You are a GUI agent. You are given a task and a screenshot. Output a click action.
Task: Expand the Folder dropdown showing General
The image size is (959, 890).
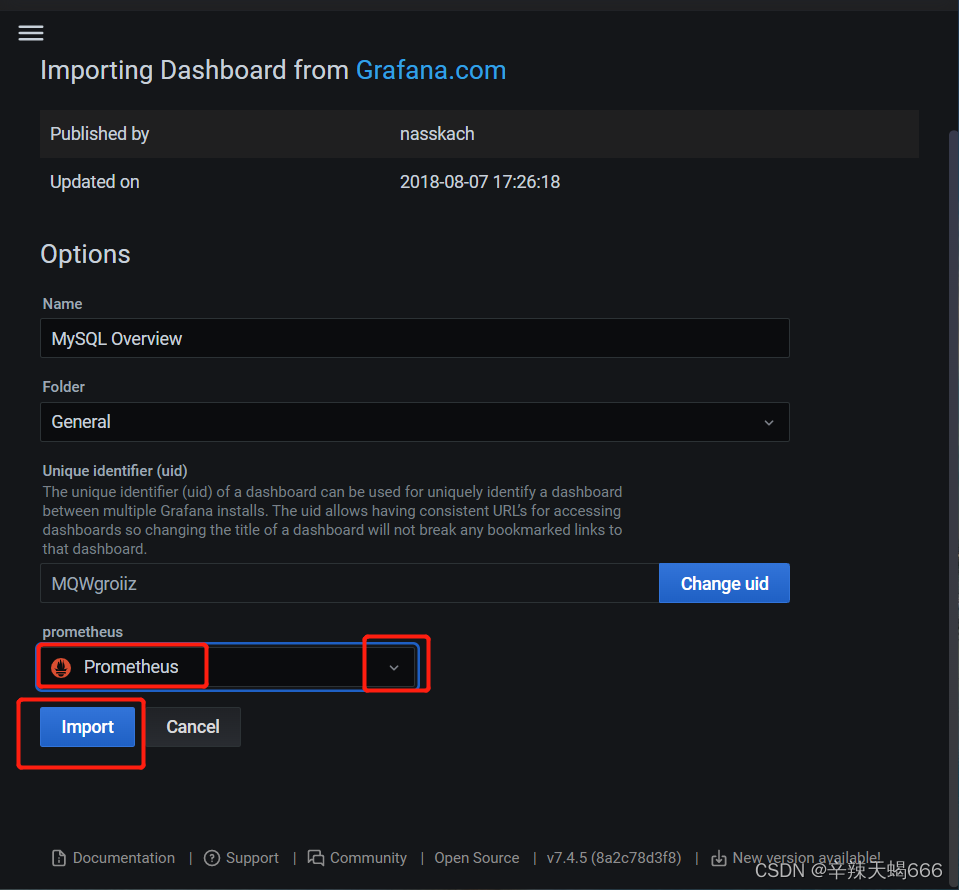(415, 422)
